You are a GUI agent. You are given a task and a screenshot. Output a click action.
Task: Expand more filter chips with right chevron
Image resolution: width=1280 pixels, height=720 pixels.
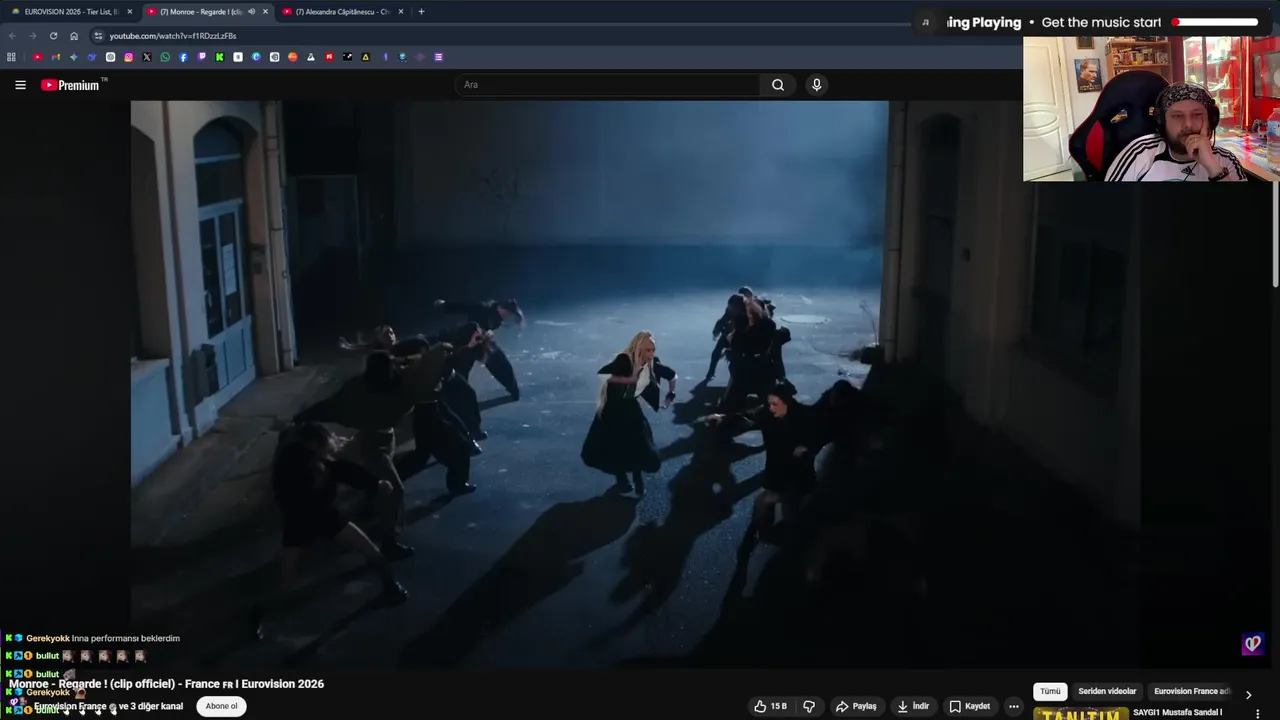coord(1248,694)
